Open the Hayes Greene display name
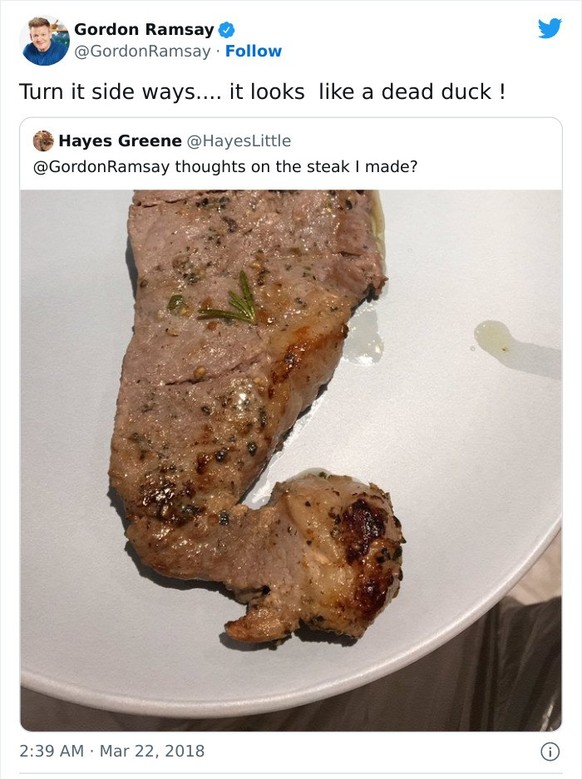 (x=120, y=141)
